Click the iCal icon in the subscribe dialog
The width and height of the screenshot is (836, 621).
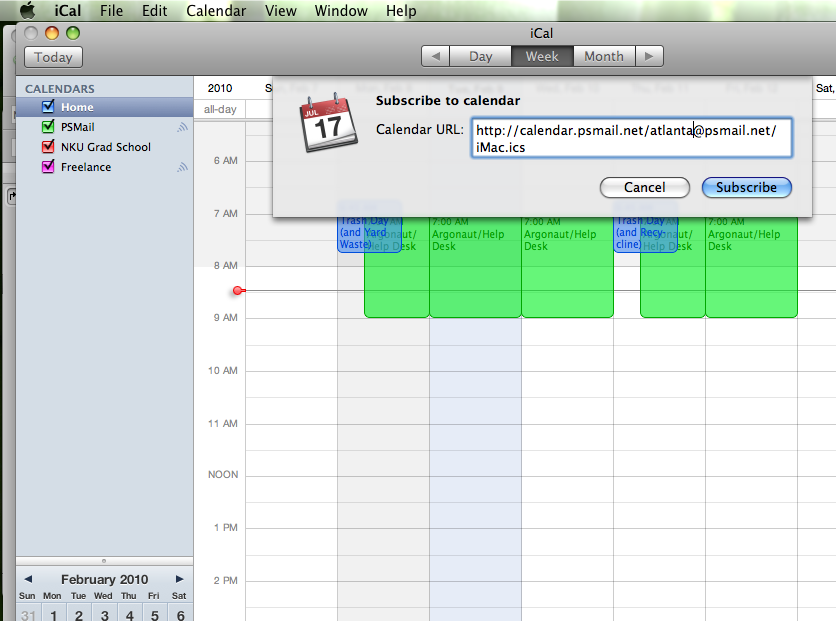point(328,123)
